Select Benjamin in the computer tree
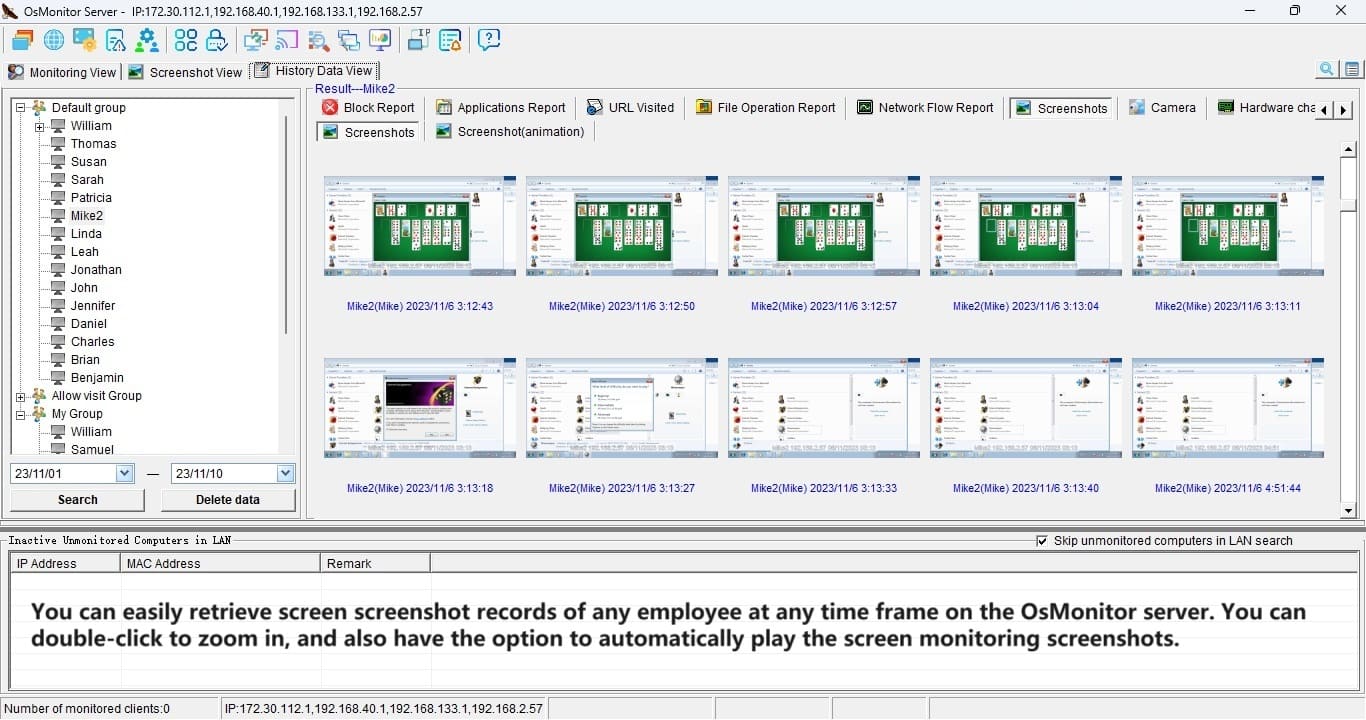Viewport: 1366px width, 720px height. click(x=97, y=378)
